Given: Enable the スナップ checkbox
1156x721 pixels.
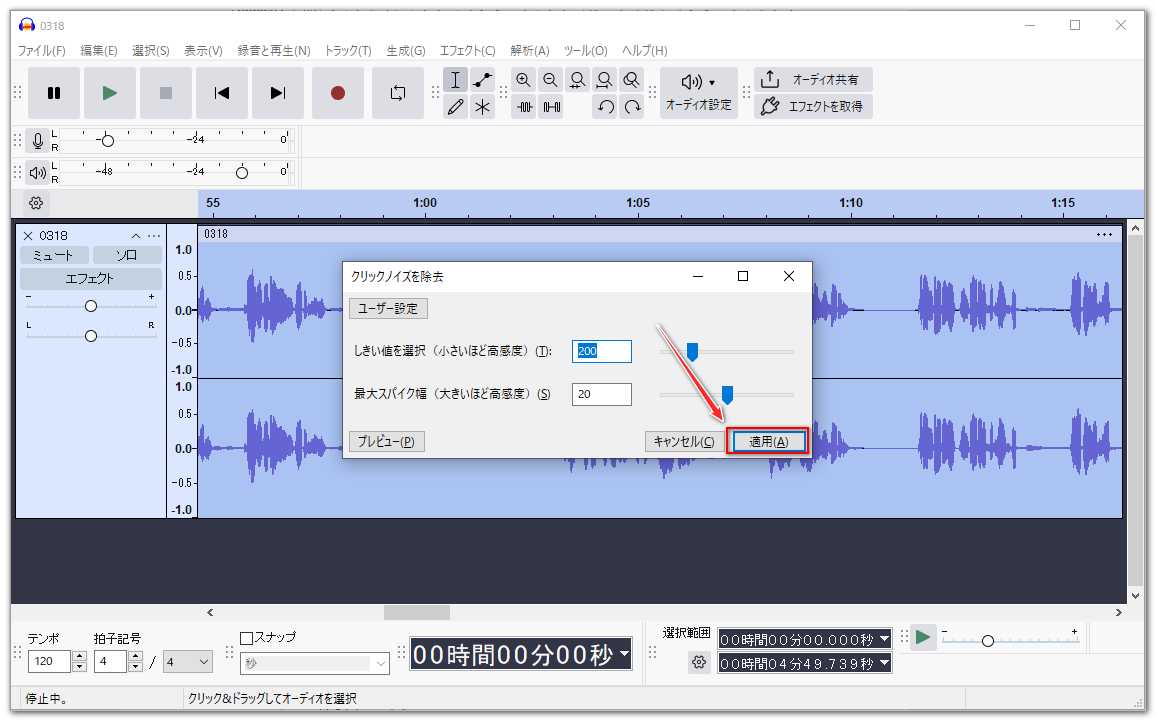Looking at the screenshot, I should click(x=247, y=637).
